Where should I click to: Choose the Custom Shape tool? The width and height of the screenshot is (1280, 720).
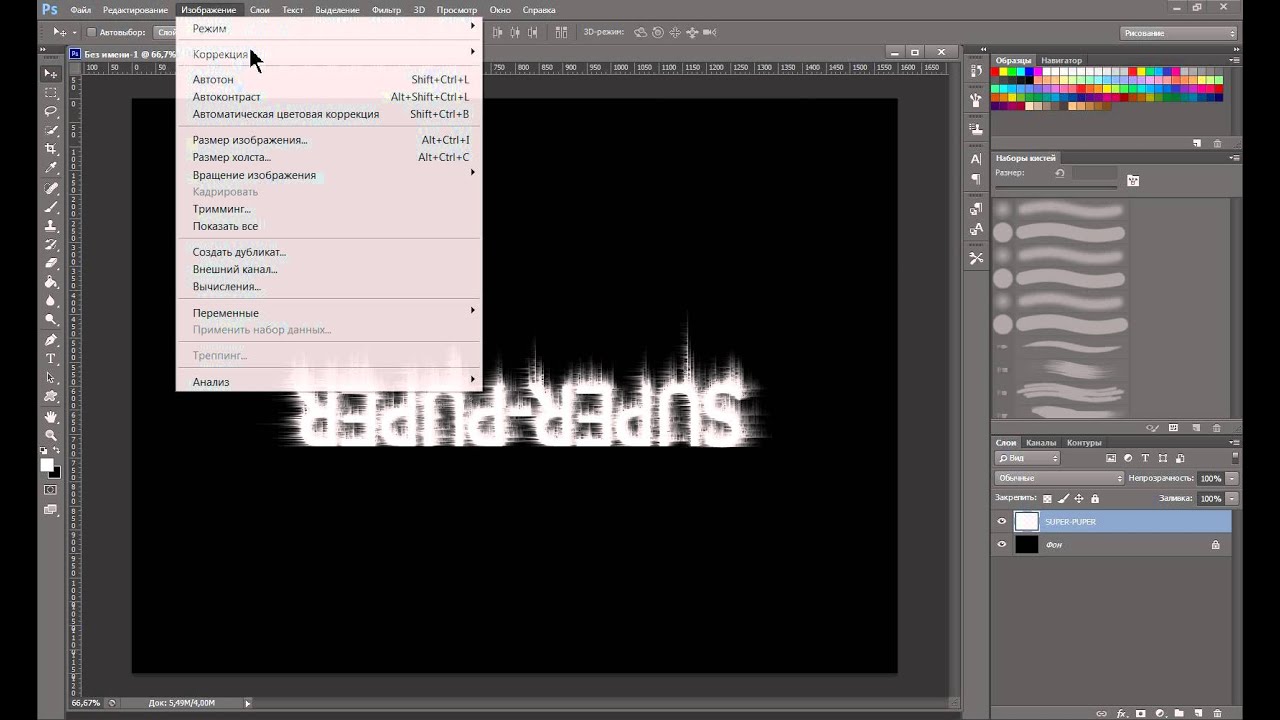[x=51, y=397]
